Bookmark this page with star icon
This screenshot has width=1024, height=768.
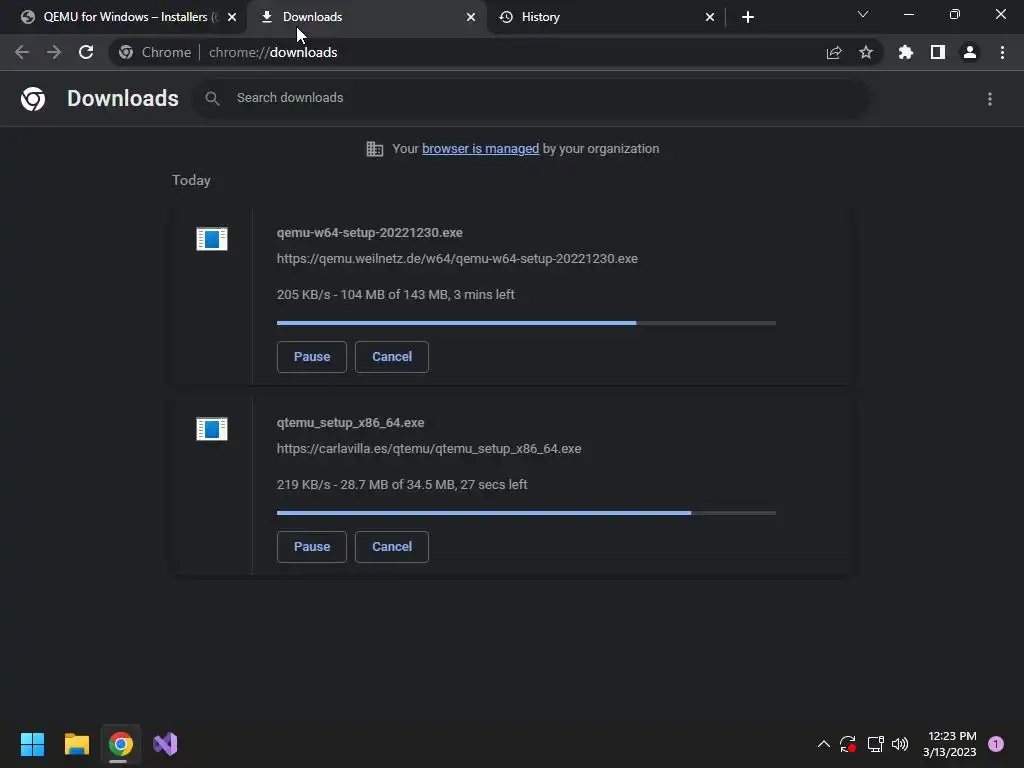click(866, 52)
